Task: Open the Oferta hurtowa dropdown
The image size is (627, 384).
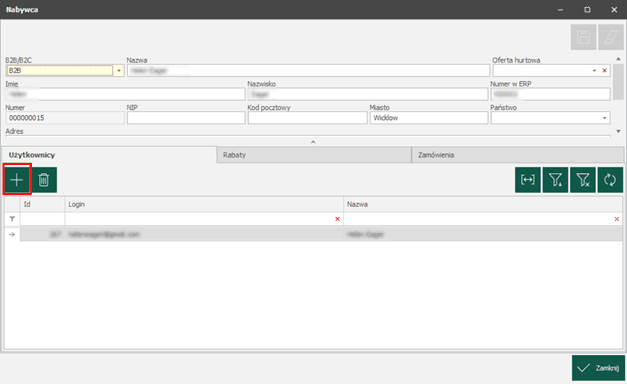Action: click(594, 71)
